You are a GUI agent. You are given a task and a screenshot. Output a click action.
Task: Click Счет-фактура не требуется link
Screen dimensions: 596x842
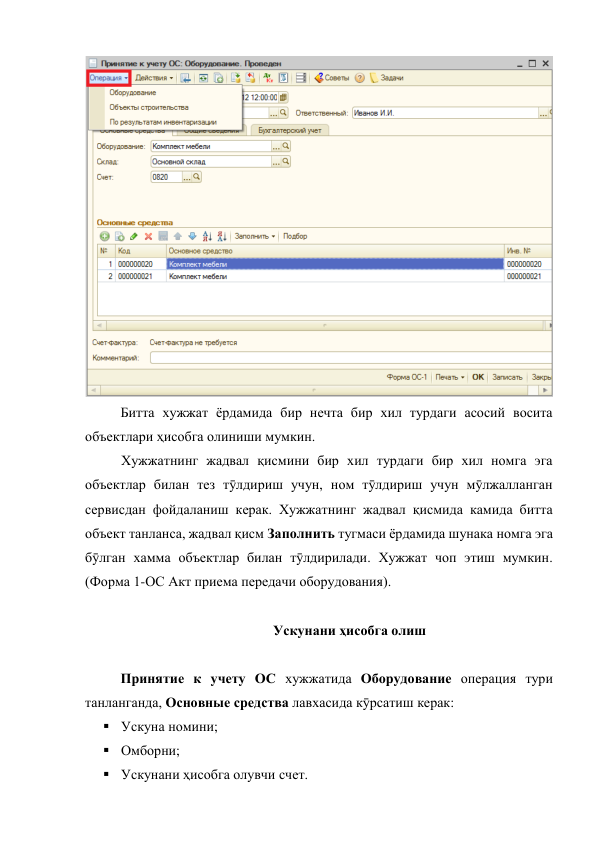click(x=193, y=343)
